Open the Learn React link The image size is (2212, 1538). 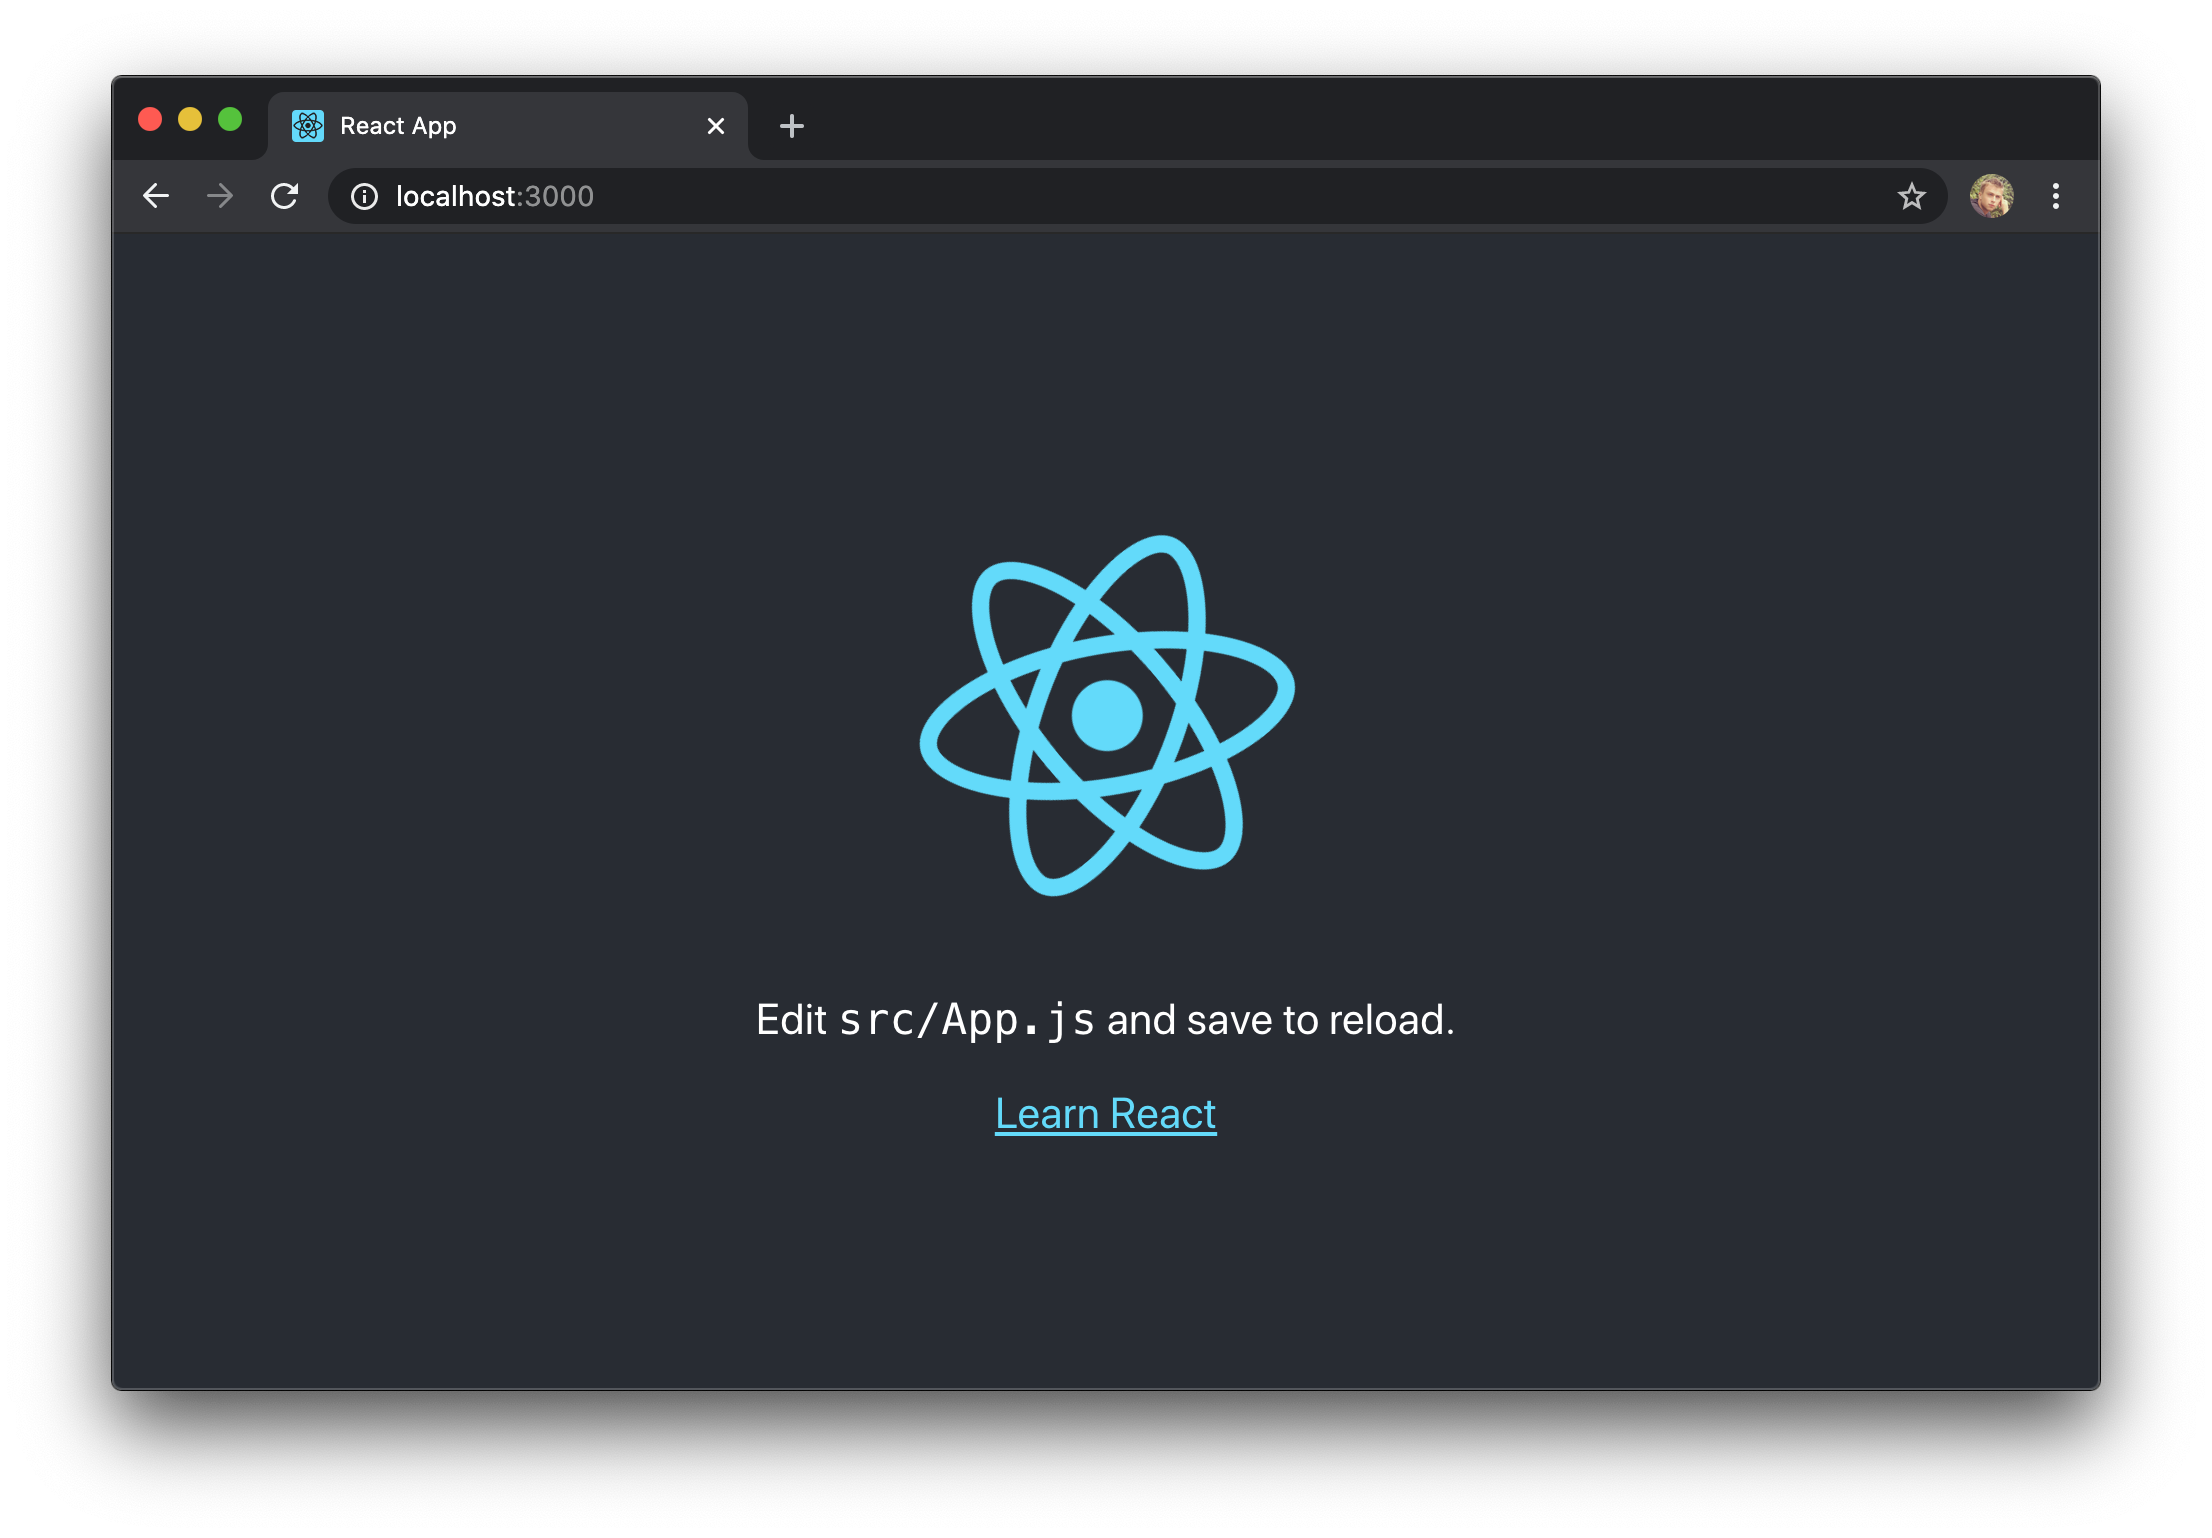pyautogui.click(x=1105, y=1114)
